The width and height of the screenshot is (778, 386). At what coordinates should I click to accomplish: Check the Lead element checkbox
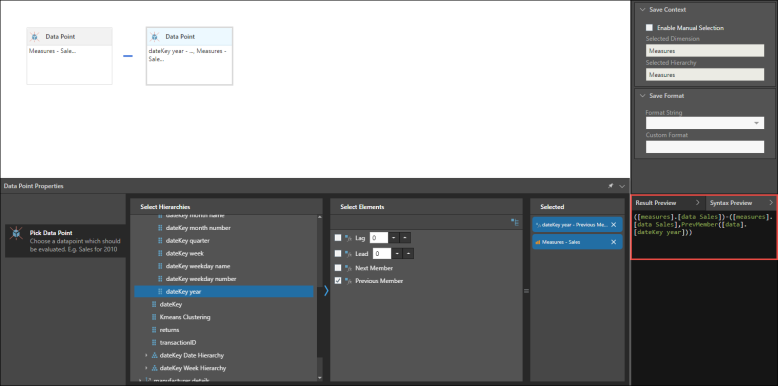338,254
